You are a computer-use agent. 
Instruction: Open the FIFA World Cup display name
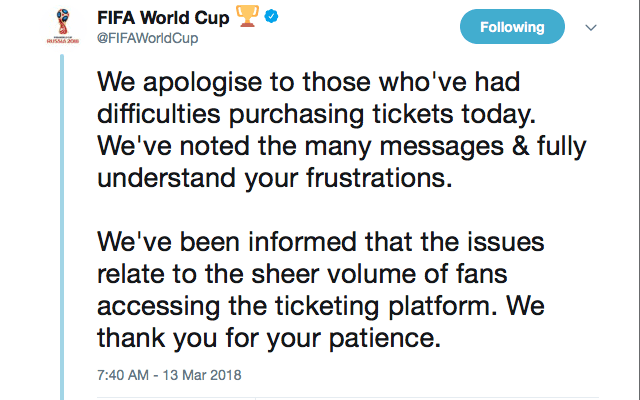(x=163, y=18)
